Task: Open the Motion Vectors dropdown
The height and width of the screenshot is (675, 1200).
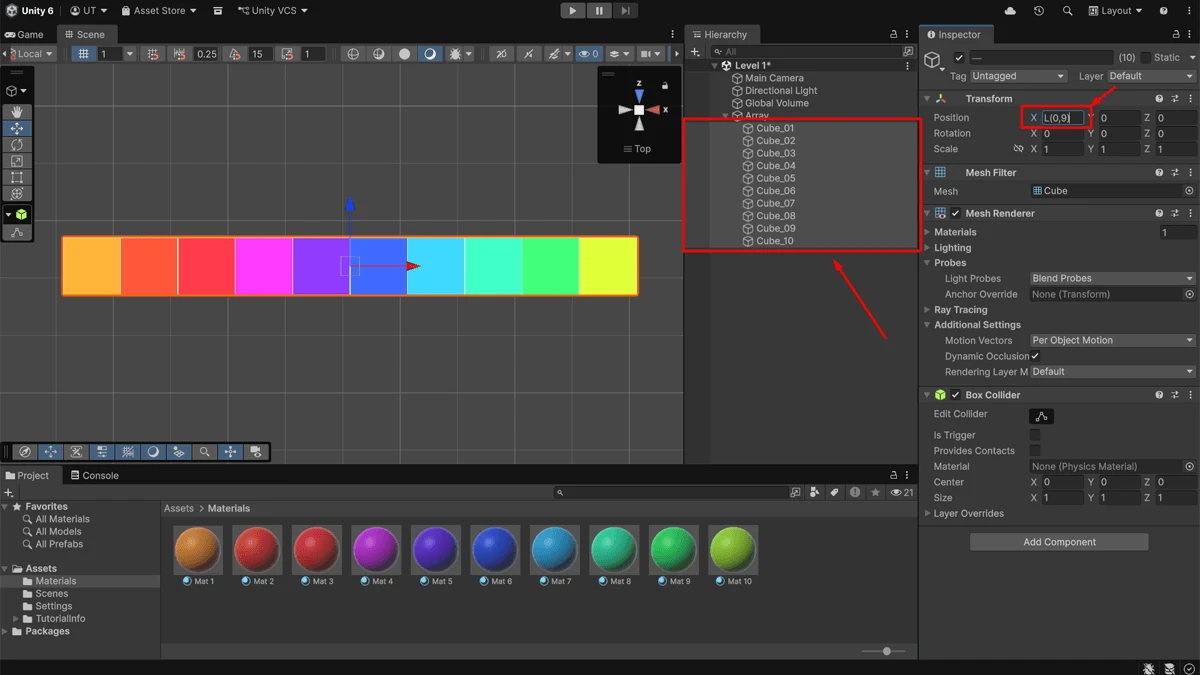Action: 1113,340
